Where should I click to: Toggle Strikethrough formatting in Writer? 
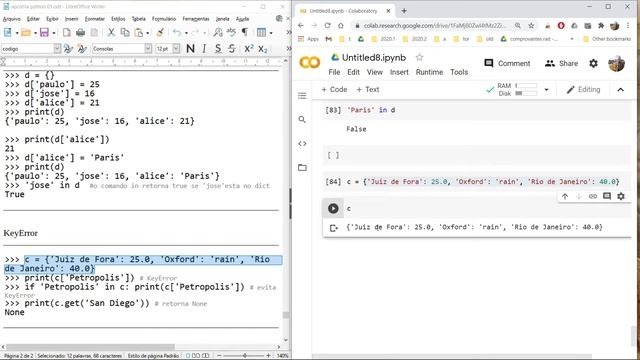click(232, 49)
